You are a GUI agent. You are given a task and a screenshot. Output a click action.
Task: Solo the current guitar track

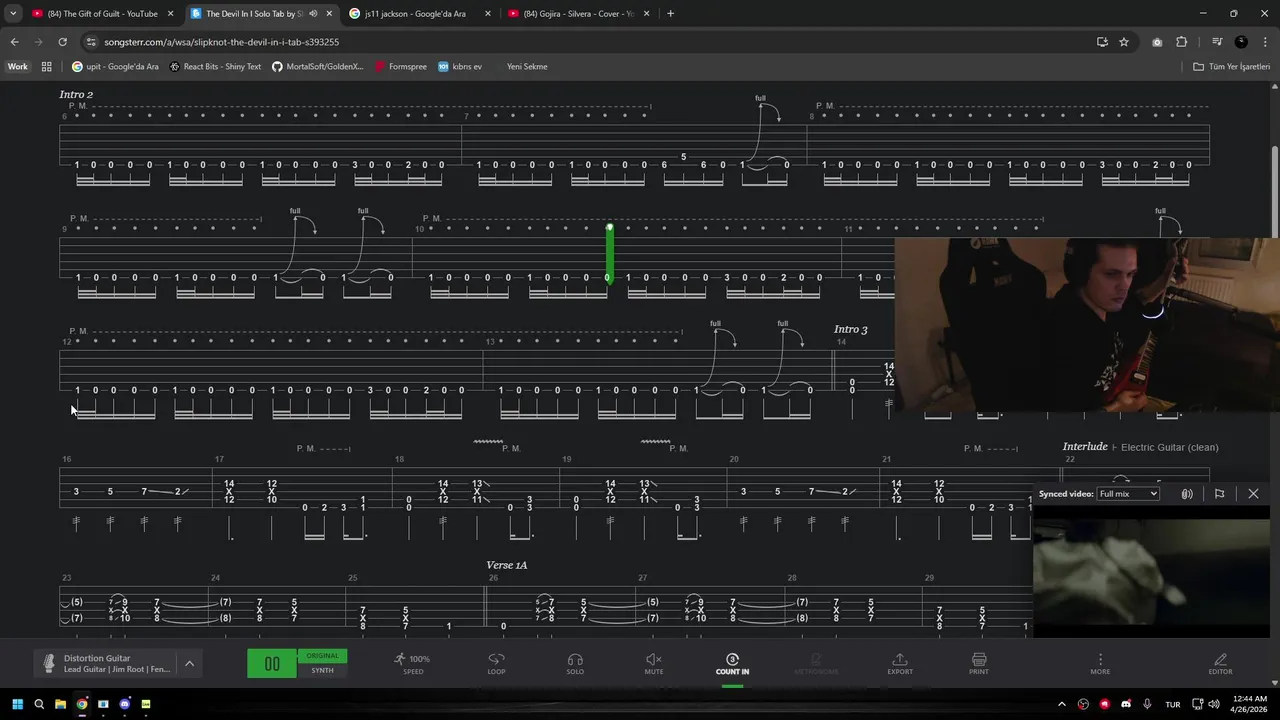(575, 664)
